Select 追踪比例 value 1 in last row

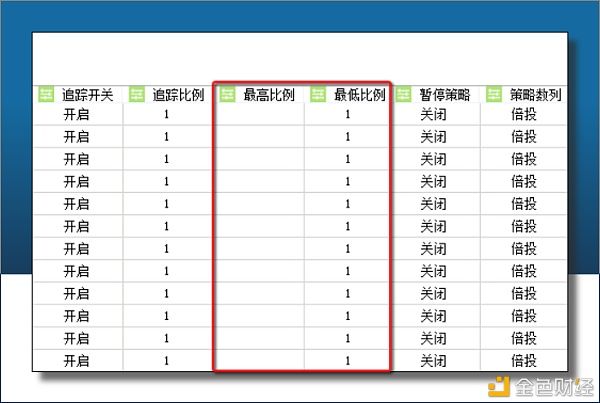[x=166, y=360]
